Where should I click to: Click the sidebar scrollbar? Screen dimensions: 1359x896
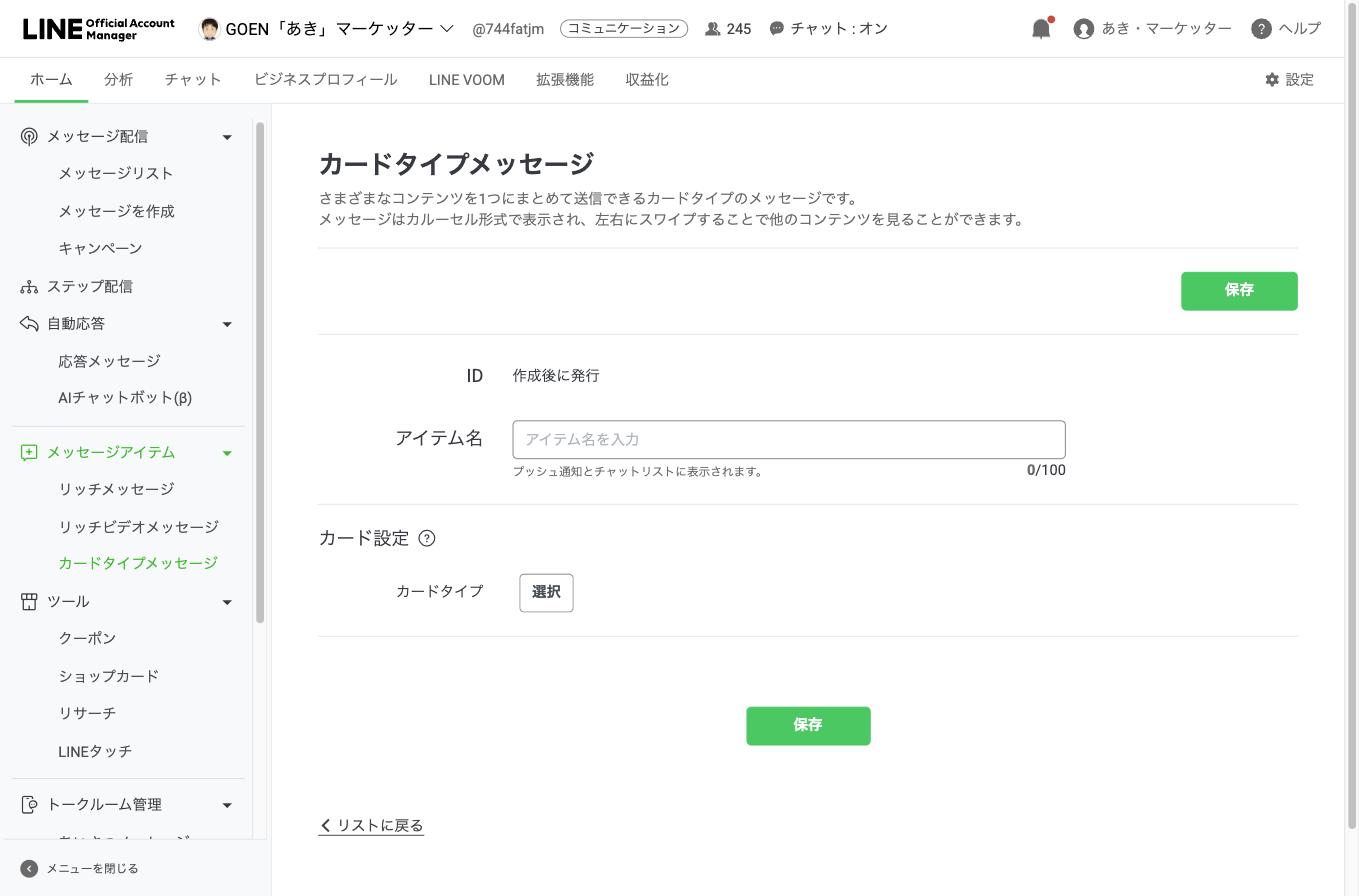pos(260,372)
